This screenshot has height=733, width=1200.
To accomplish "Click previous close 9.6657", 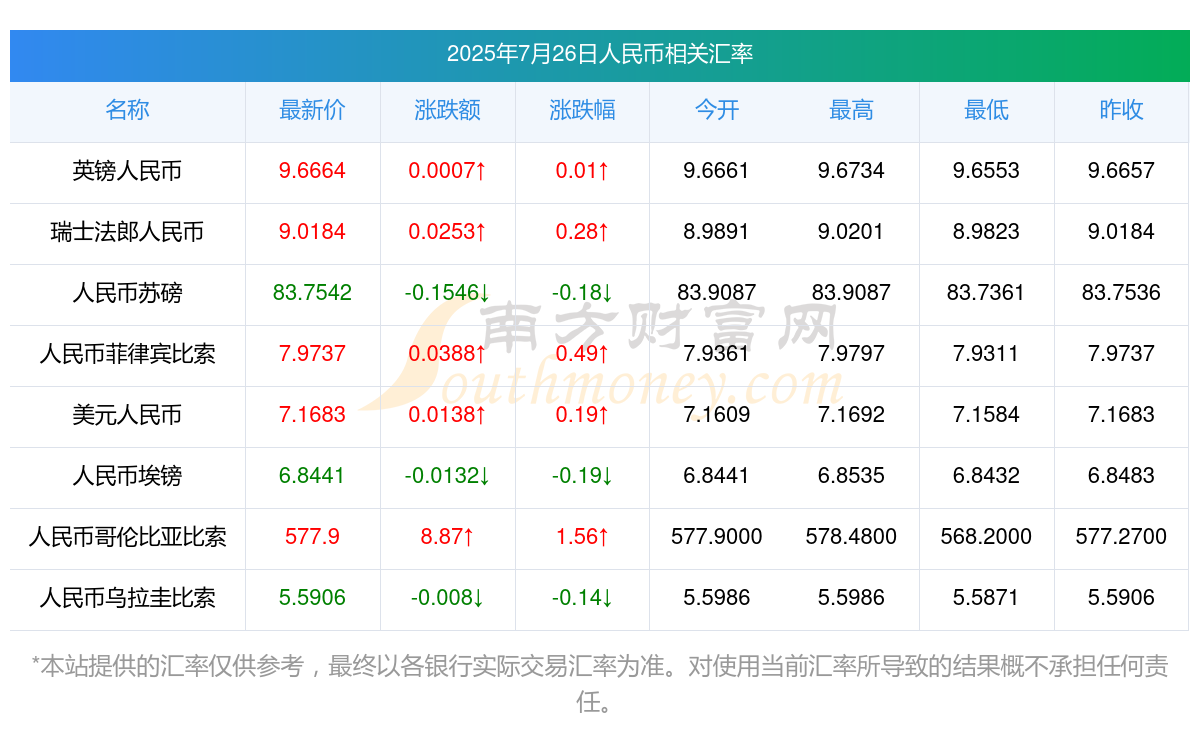I will click(x=1122, y=171).
